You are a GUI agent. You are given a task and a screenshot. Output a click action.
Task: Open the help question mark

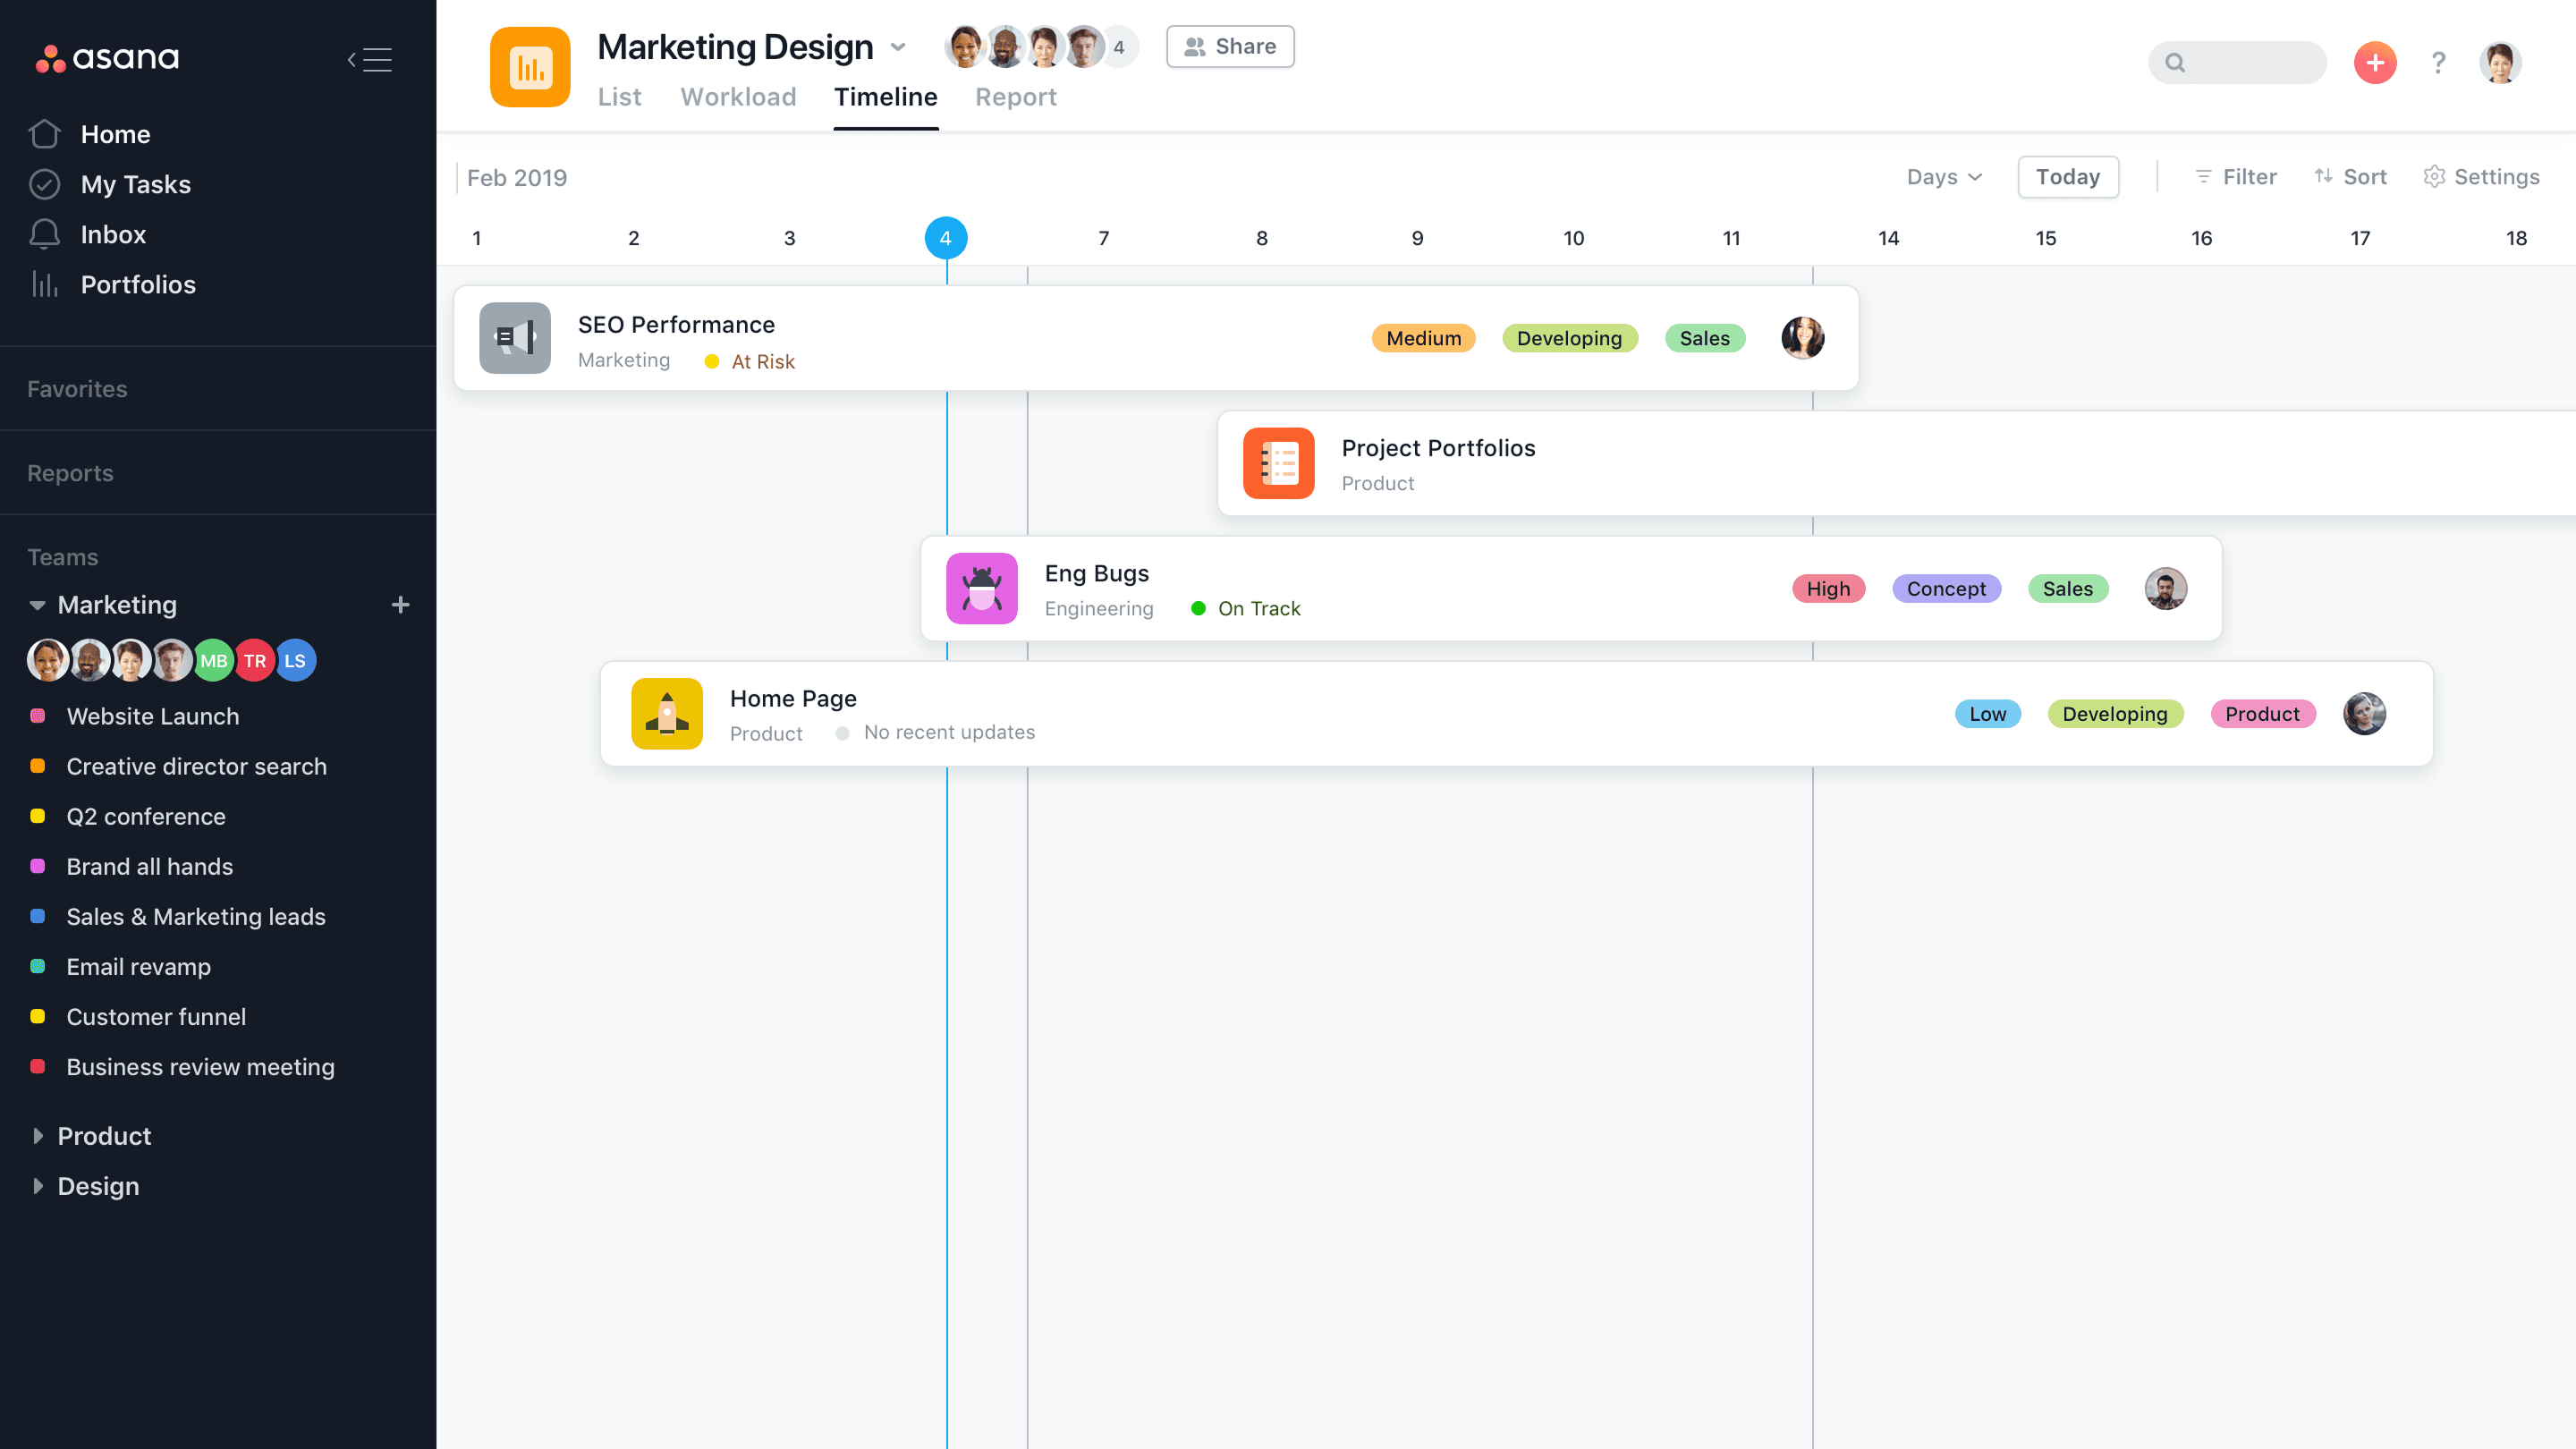click(2438, 63)
